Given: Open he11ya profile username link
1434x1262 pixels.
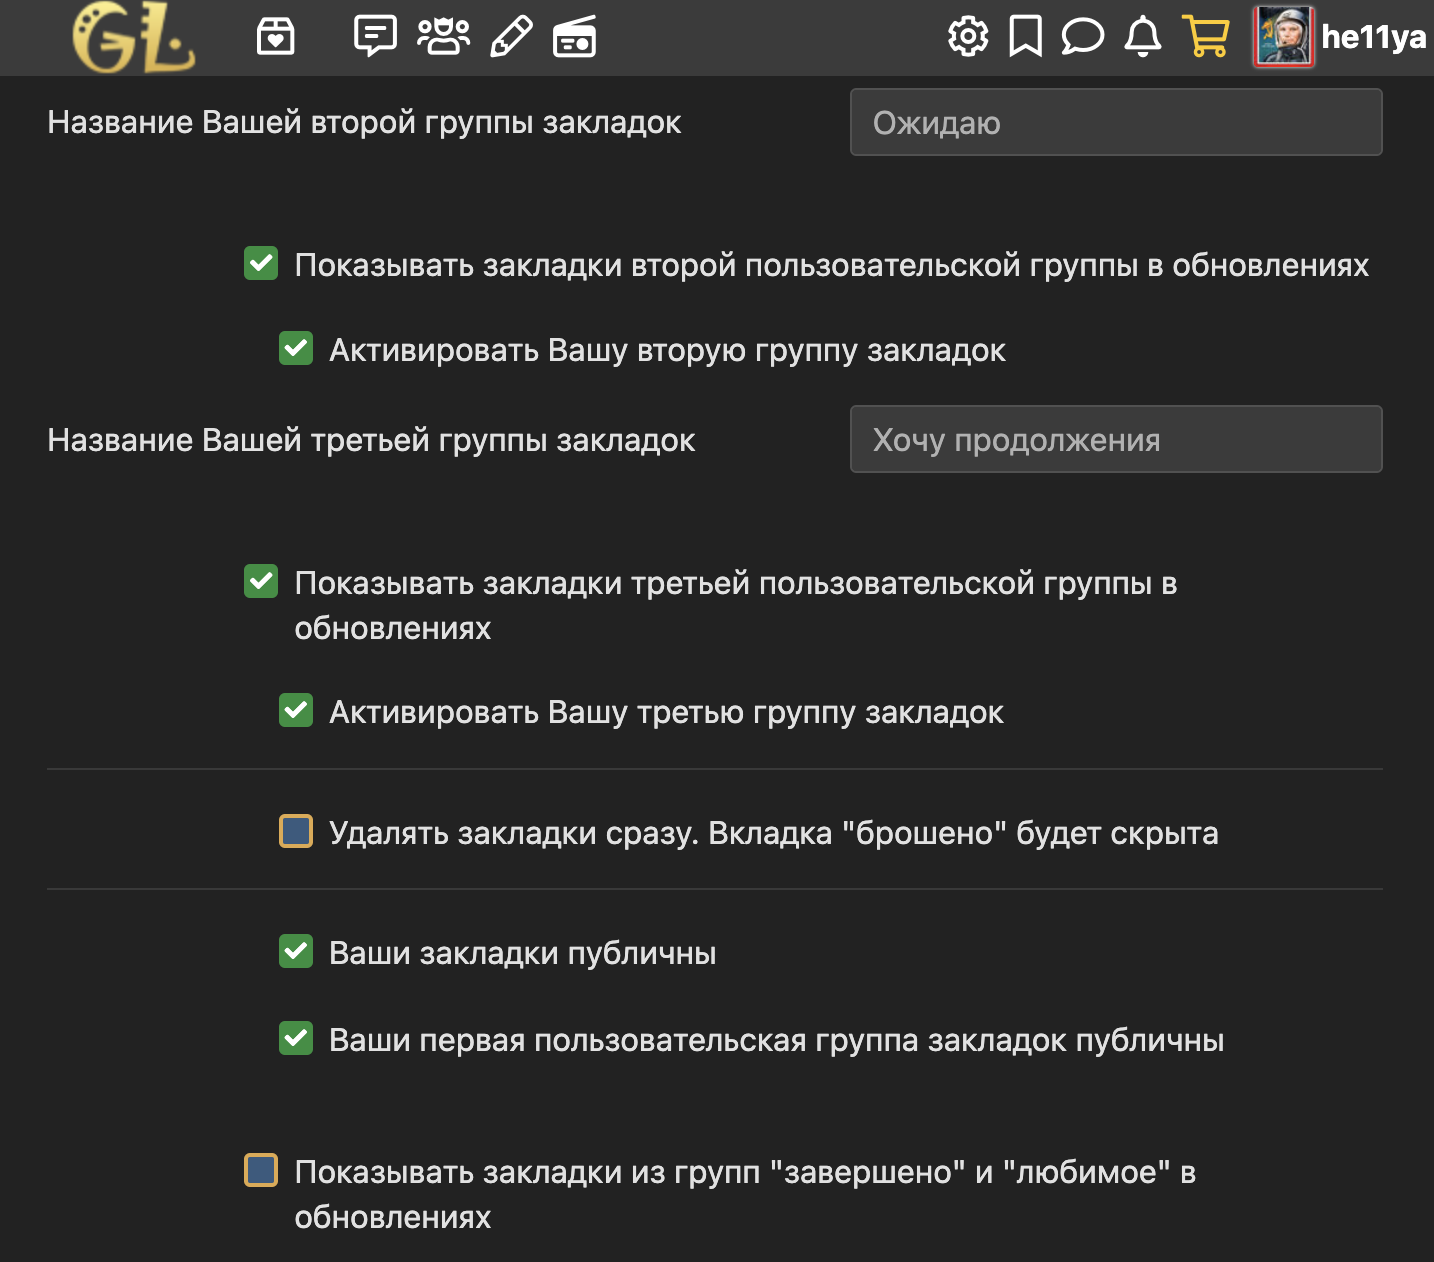Looking at the screenshot, I should (x=1373, y=38).
